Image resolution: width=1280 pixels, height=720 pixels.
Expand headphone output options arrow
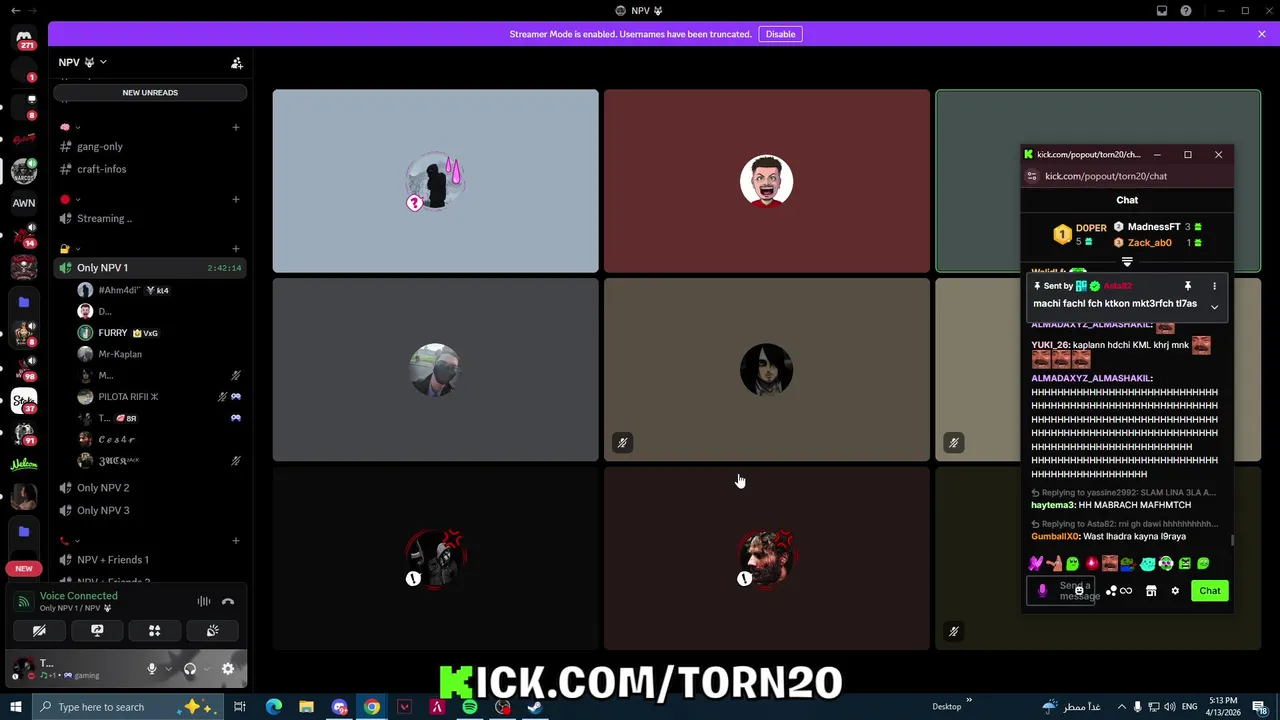[206, 669]
